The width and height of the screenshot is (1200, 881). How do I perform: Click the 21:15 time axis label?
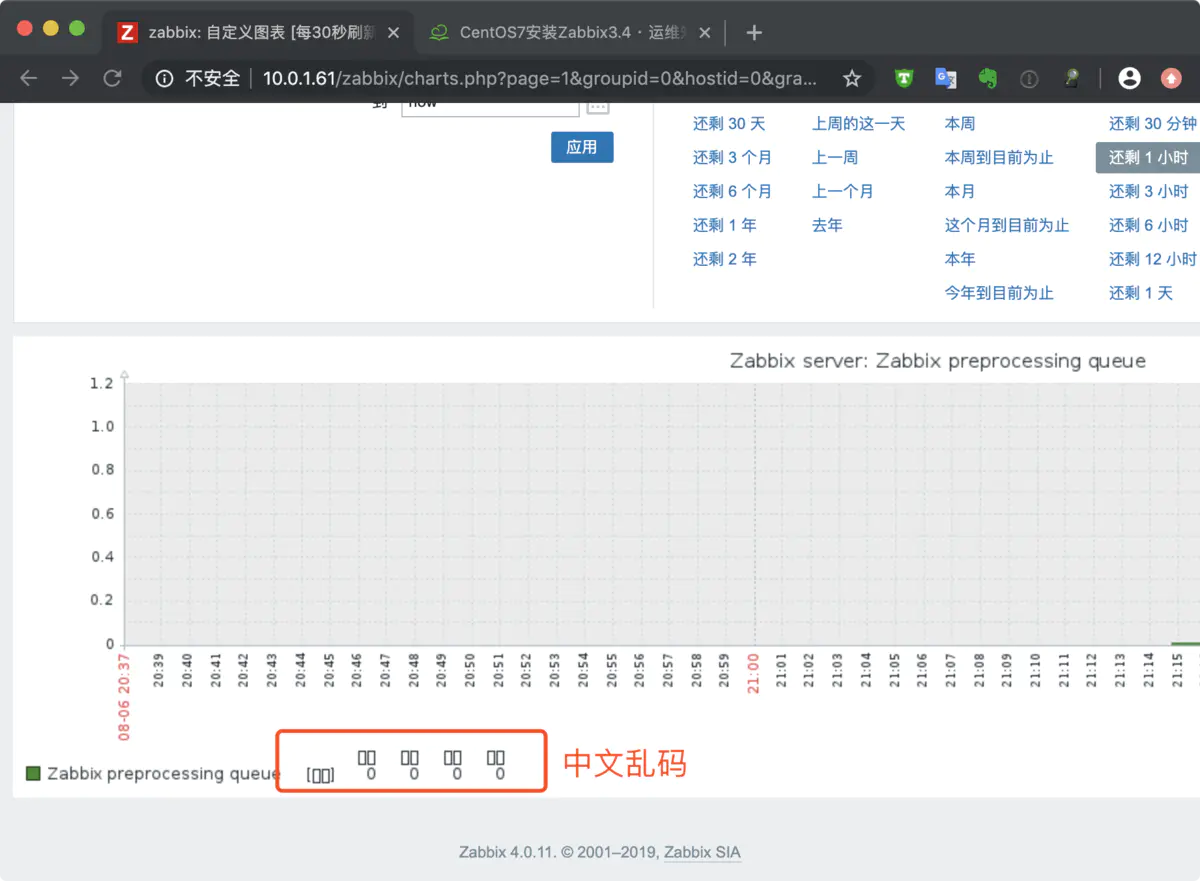[x=1177, y=670]
